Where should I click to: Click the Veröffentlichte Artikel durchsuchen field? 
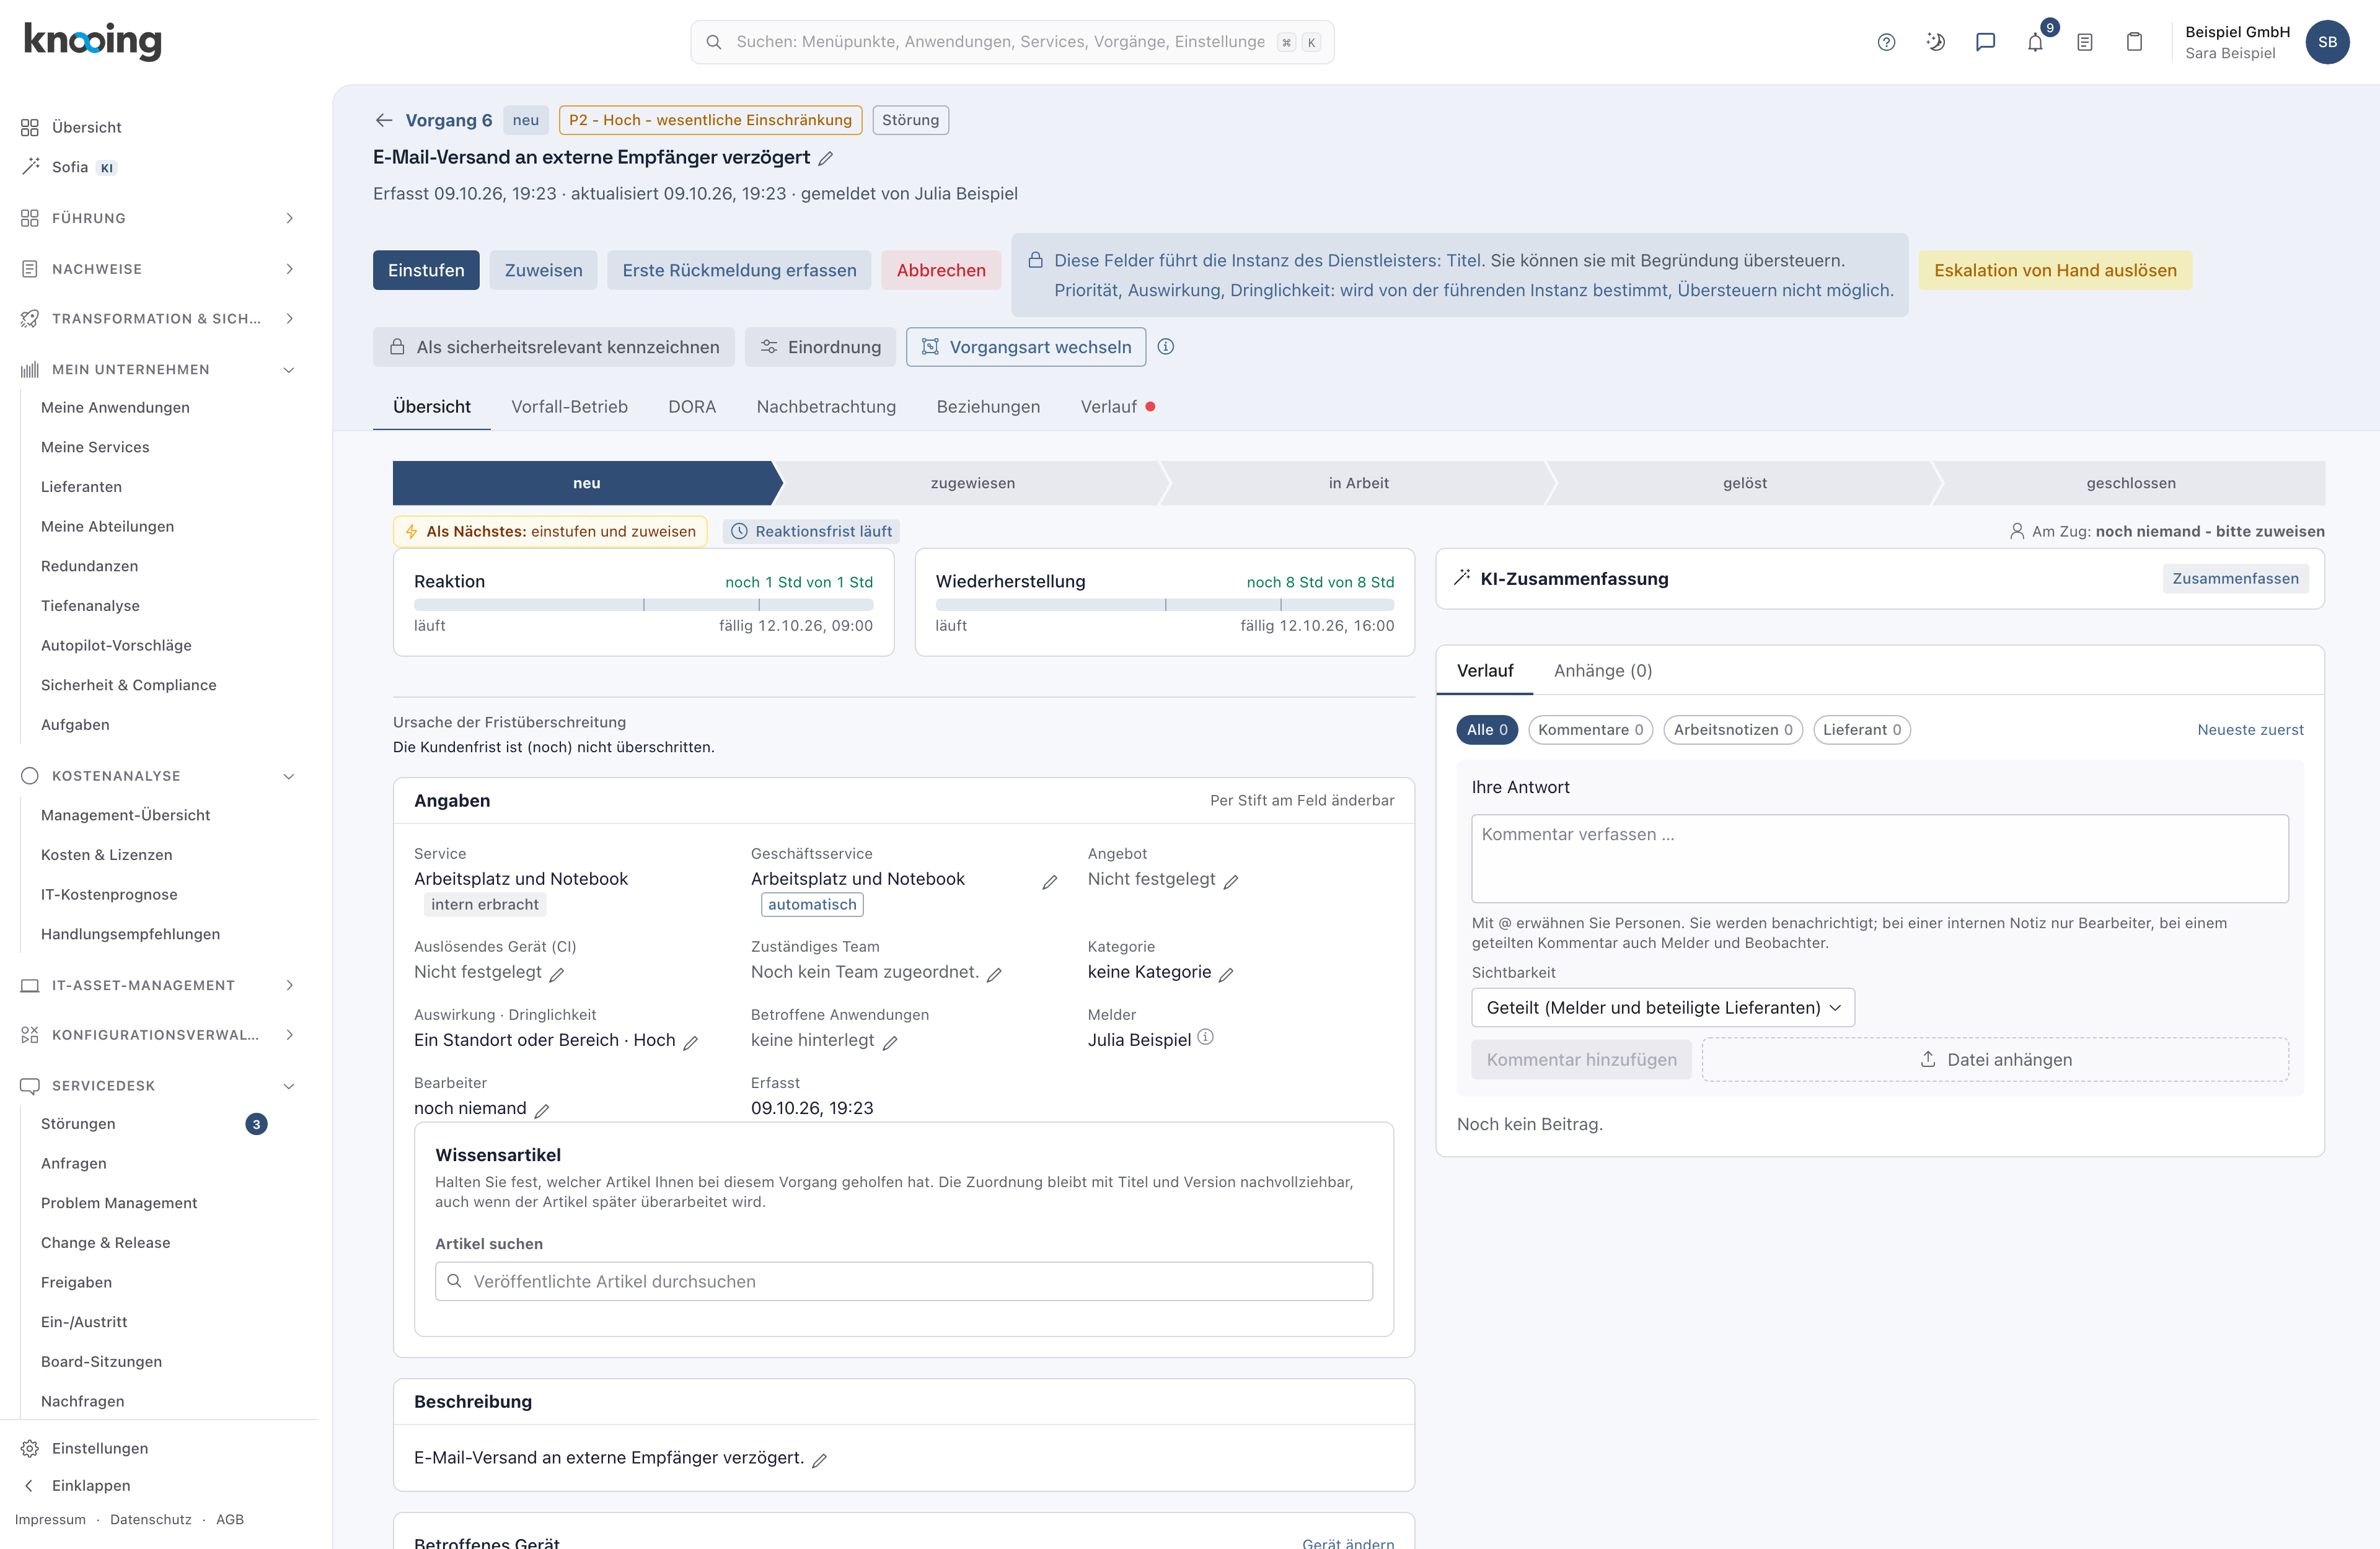click(x=903, y=1282)
